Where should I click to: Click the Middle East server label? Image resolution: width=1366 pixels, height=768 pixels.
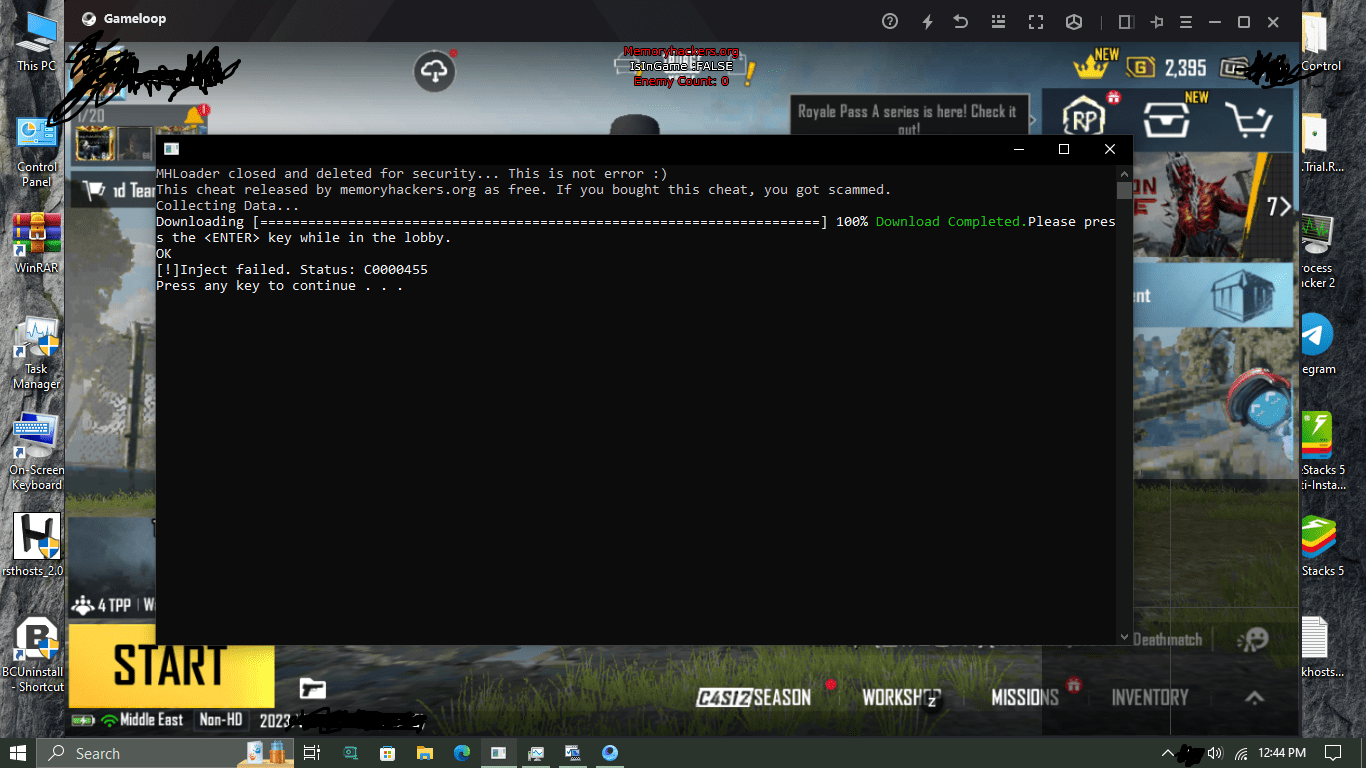pyautogui.click(x=151, y=719)
